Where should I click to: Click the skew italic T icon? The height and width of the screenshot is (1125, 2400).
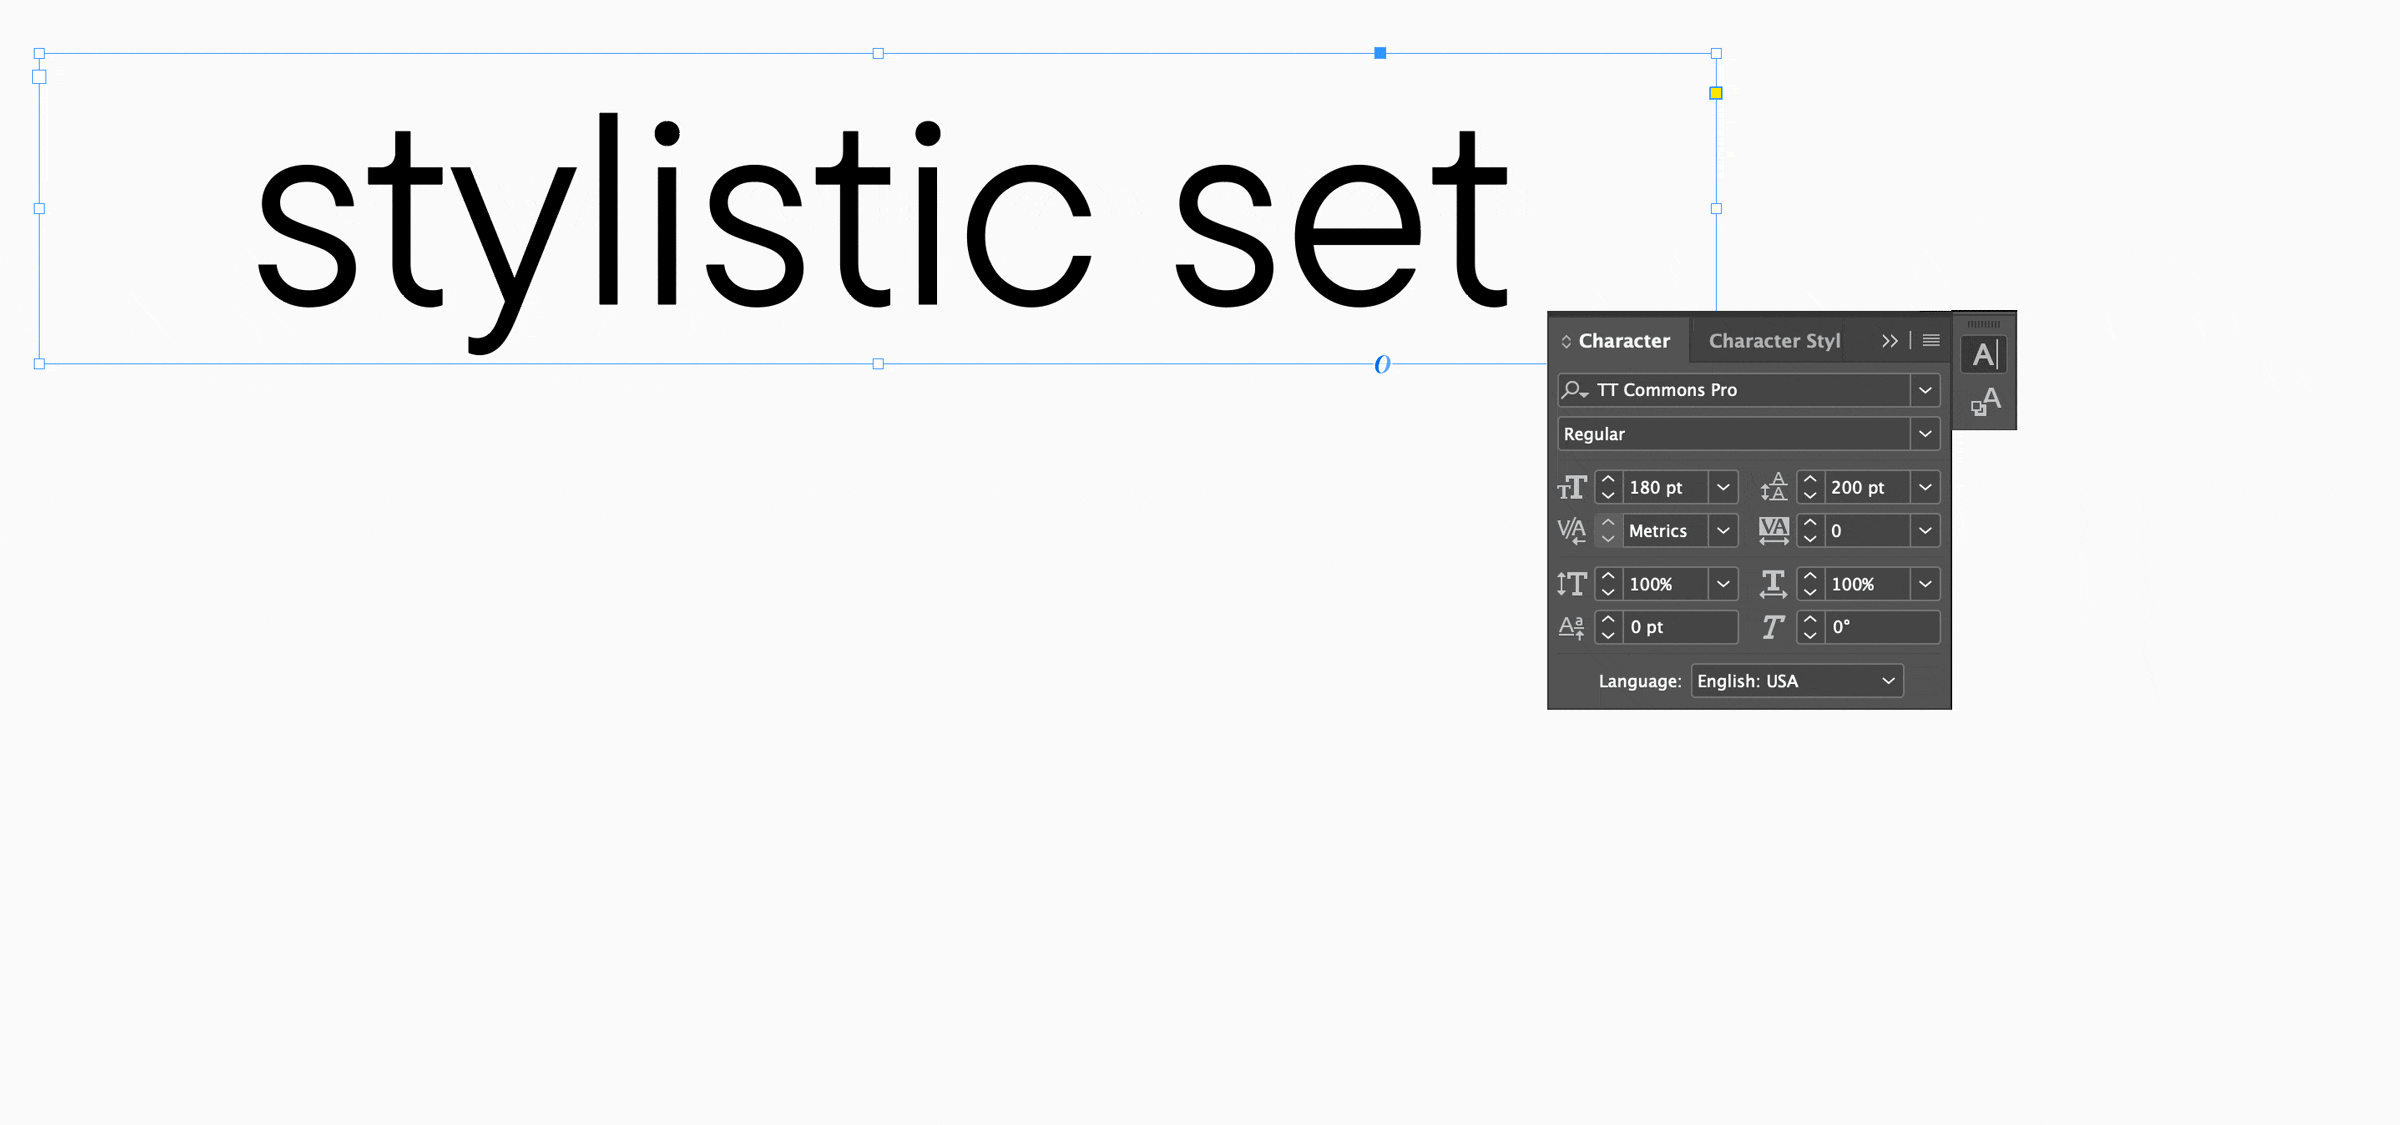(1773, 627)
